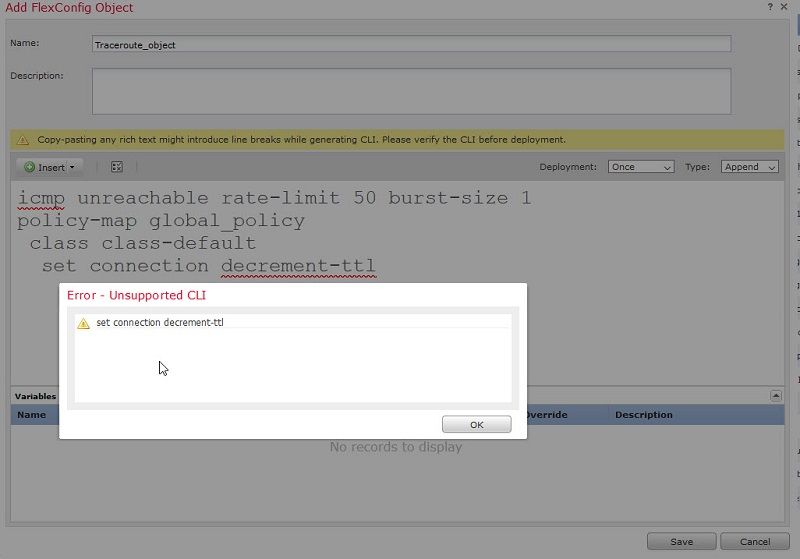Click the 'Error - Unsupported CLI' dialog title

136,295
